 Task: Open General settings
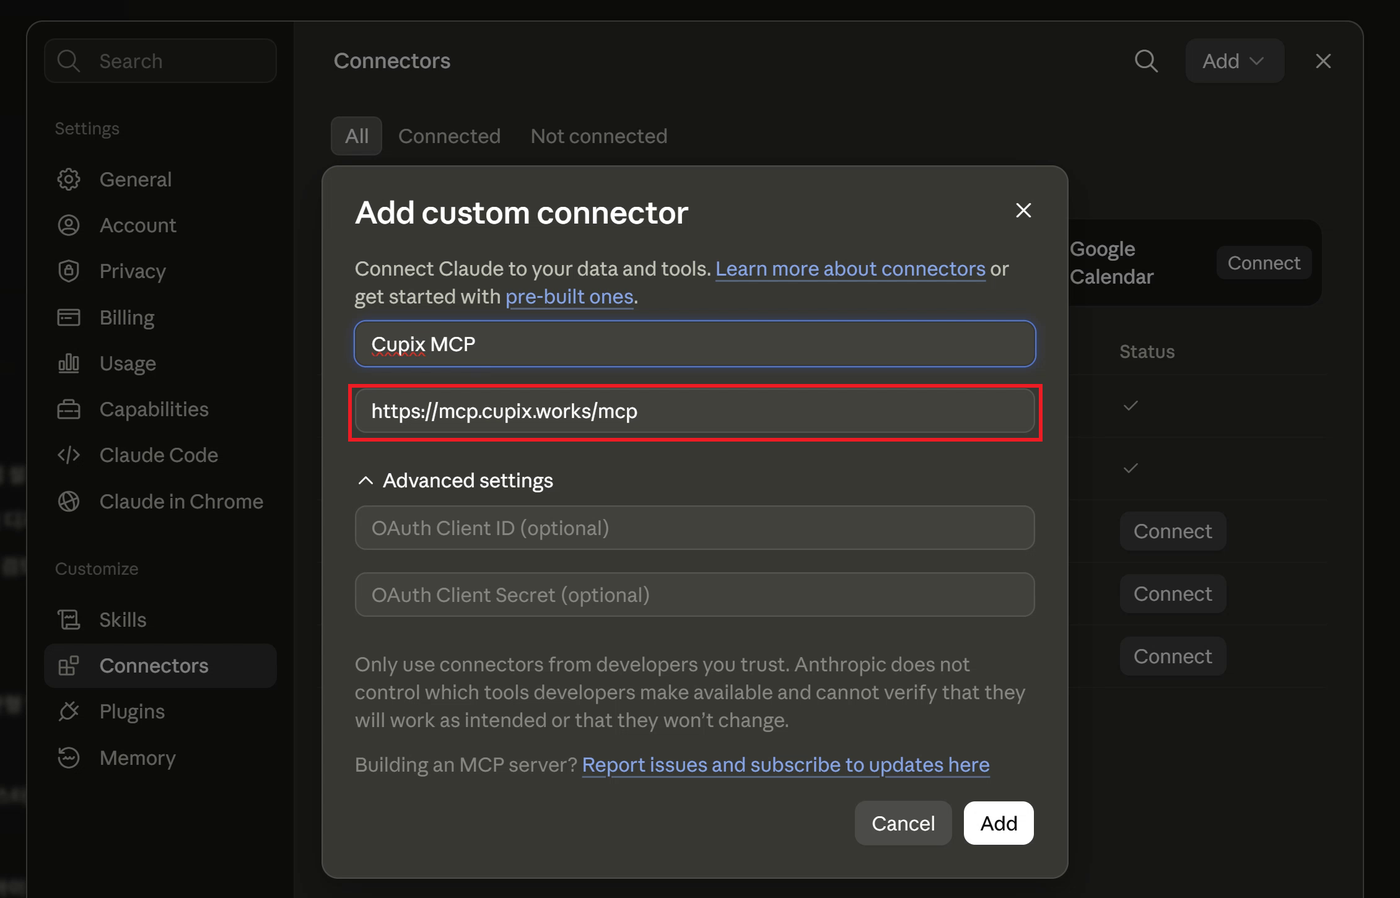160,179
